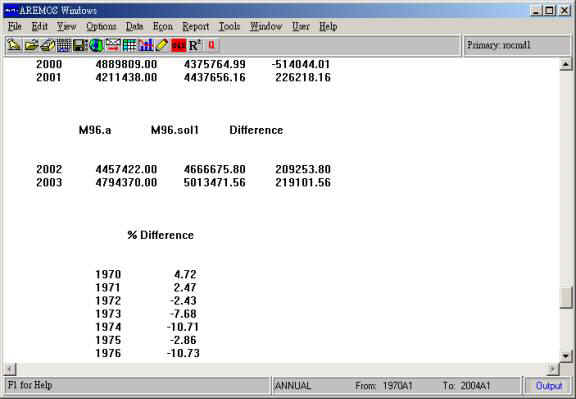This screenshot has height=399, width=576.
Task: Click the vertical scrollbar up arrow
Action: tap(565, 65)
